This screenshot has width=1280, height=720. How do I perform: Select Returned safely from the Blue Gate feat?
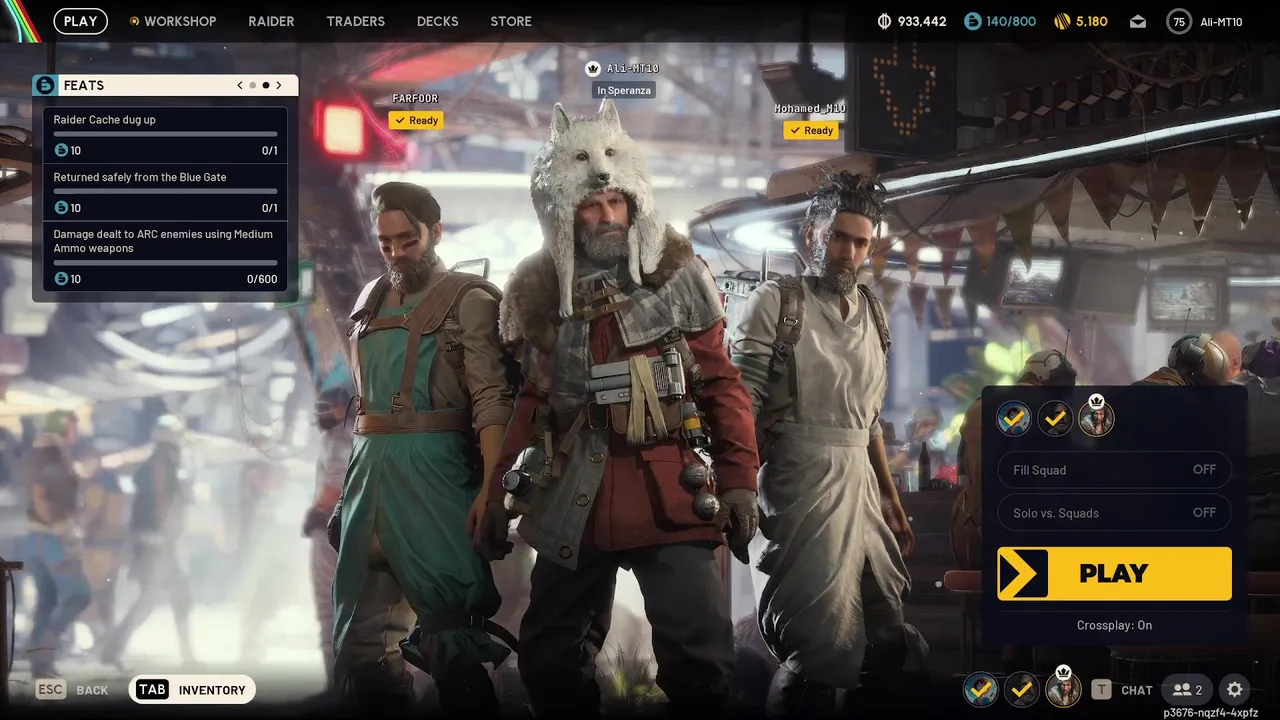[x=166, y=193]
